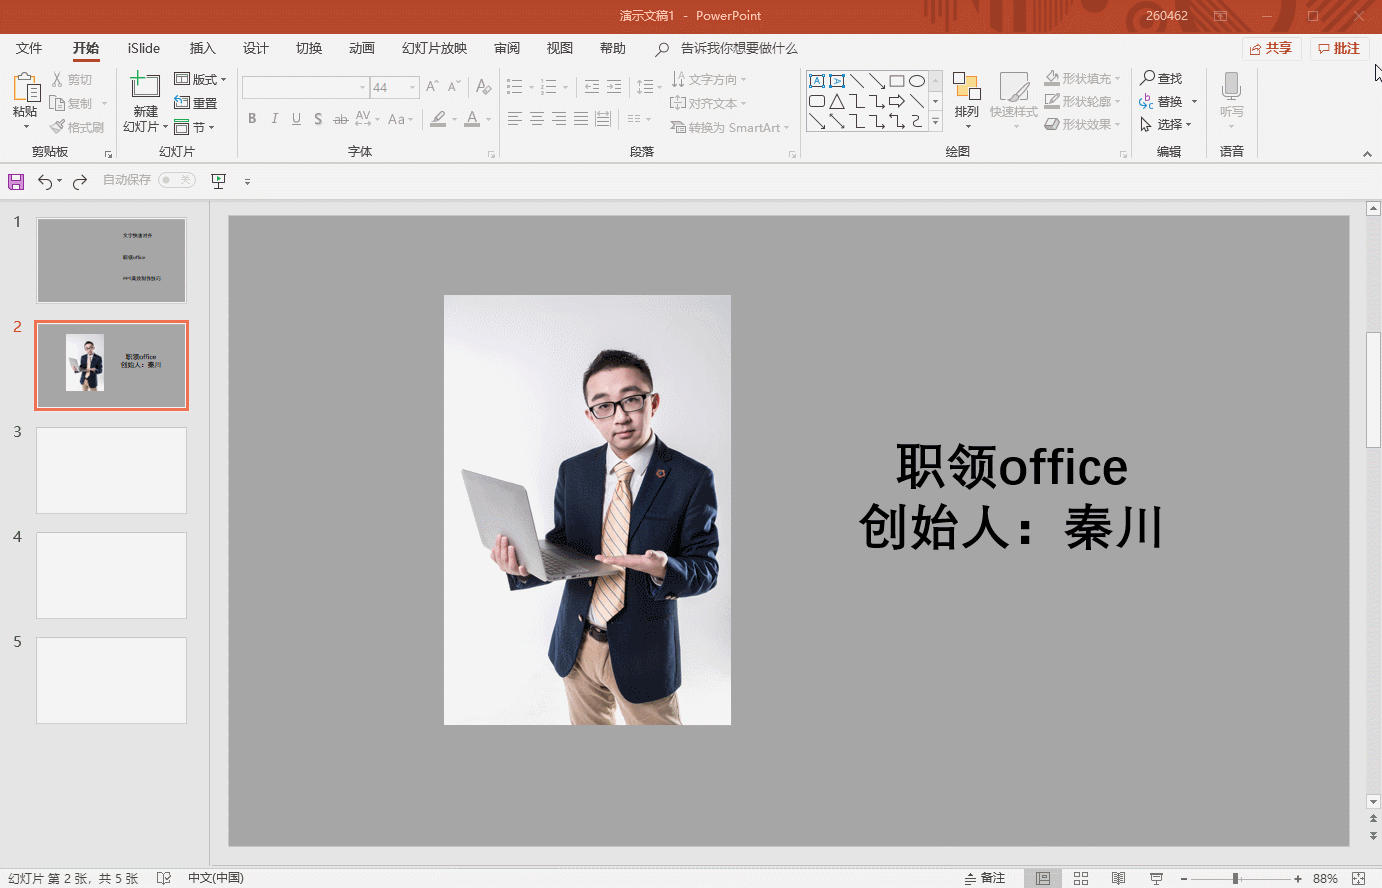Open the 设计 ribbon tab
Image resolution: width=1382 pixels, height=888 pixels.
255,48
